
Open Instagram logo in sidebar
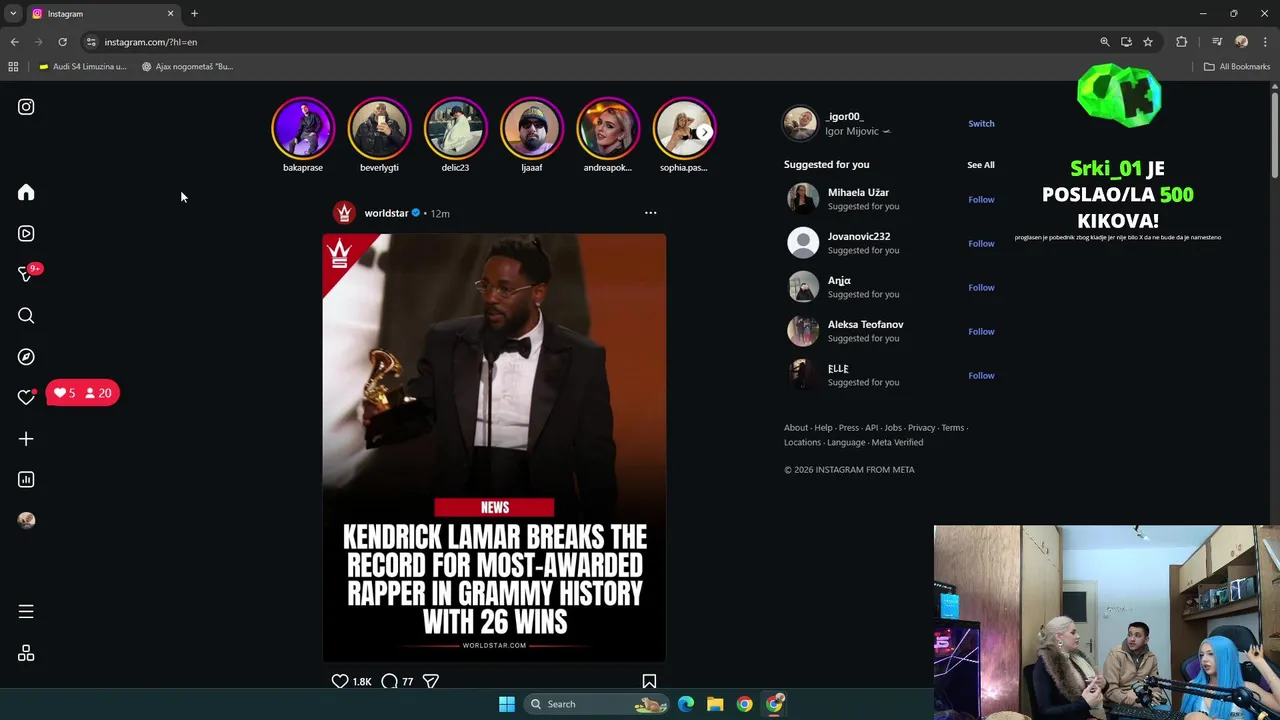pyautogui.click(x=26, y=107)
